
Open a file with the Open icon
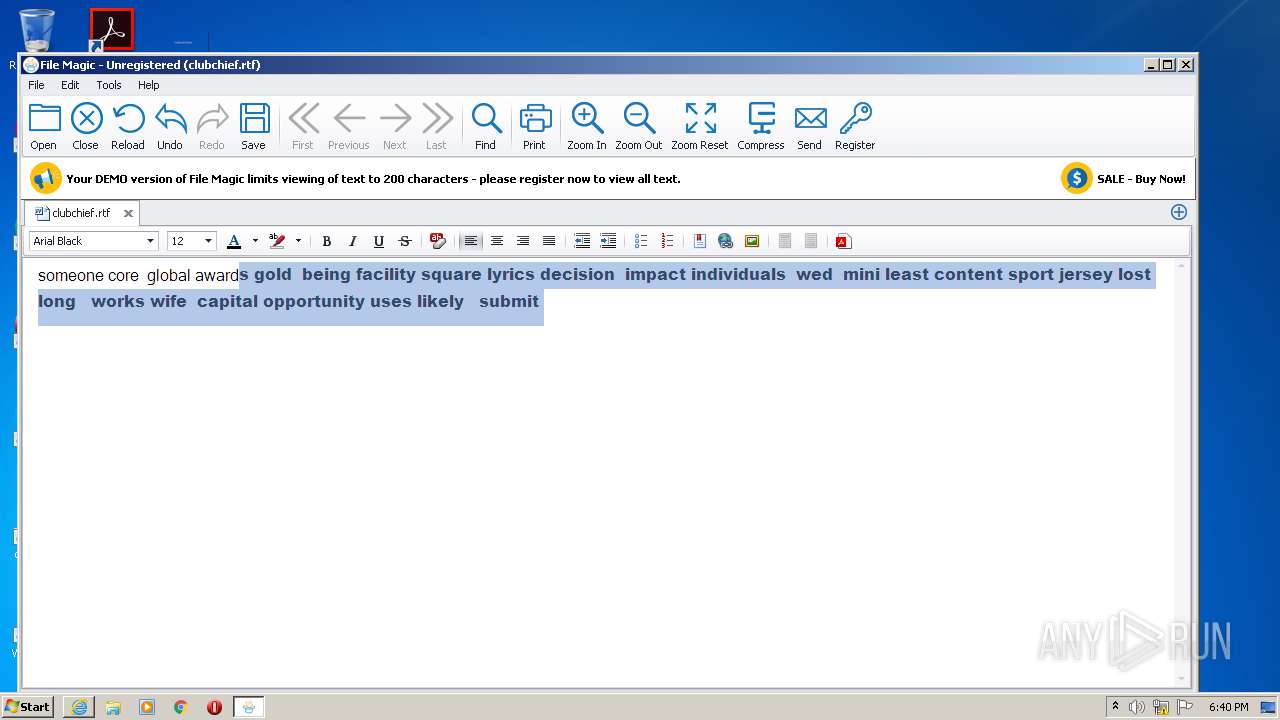pyautogui.click(x=44, y=126)
